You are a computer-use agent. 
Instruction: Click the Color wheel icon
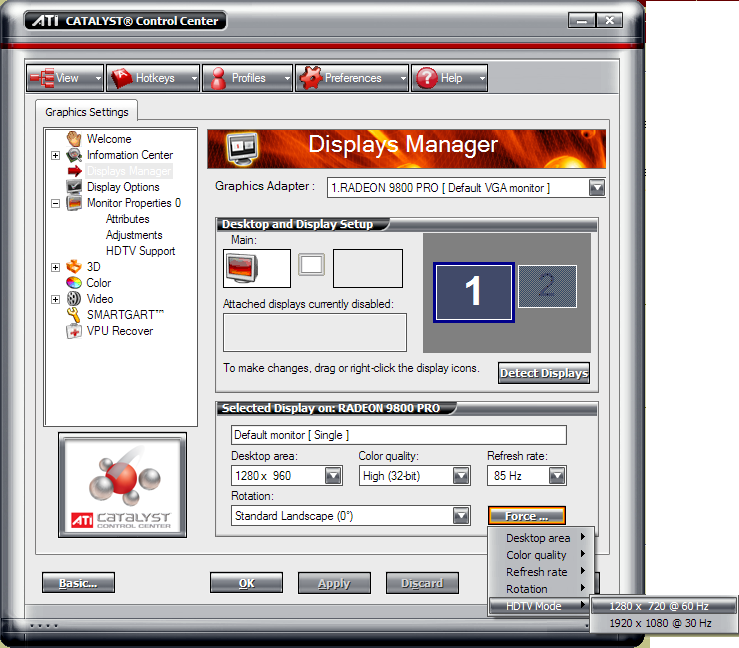(x=74, y=283)
